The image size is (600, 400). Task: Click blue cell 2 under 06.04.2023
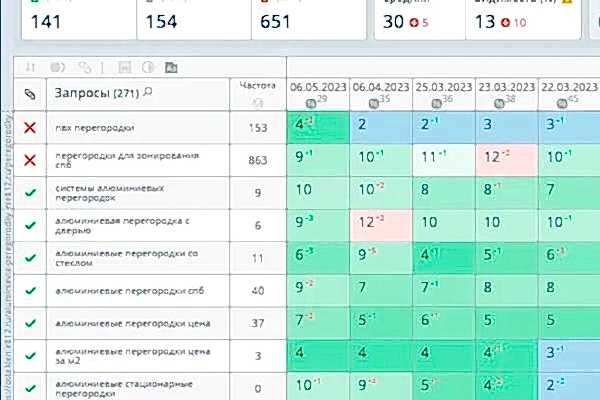pos(381,127)
